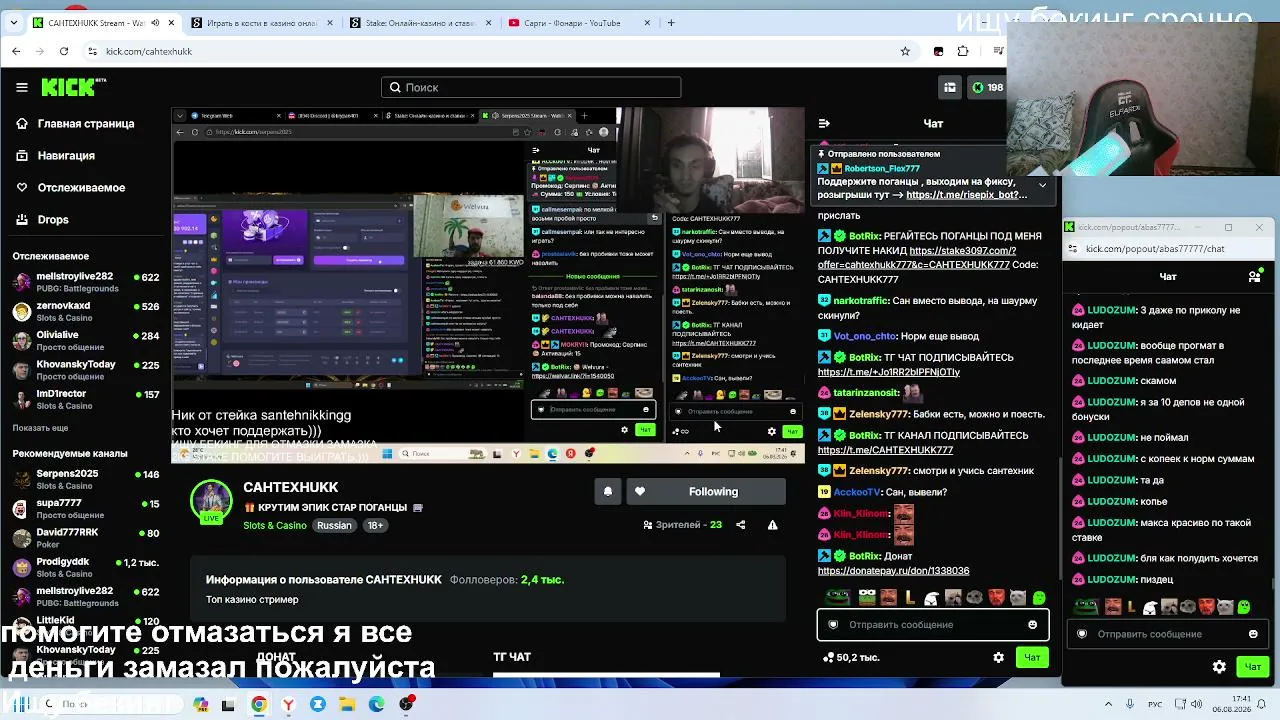This screenshot has height=720, width=1280.
Task: Click the 18+ tag
Action: [375, 525]
